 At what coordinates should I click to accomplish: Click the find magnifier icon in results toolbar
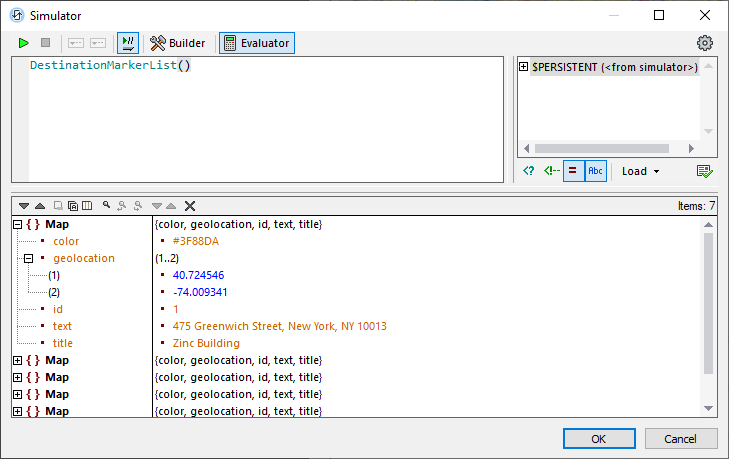[x=106, y=206]
